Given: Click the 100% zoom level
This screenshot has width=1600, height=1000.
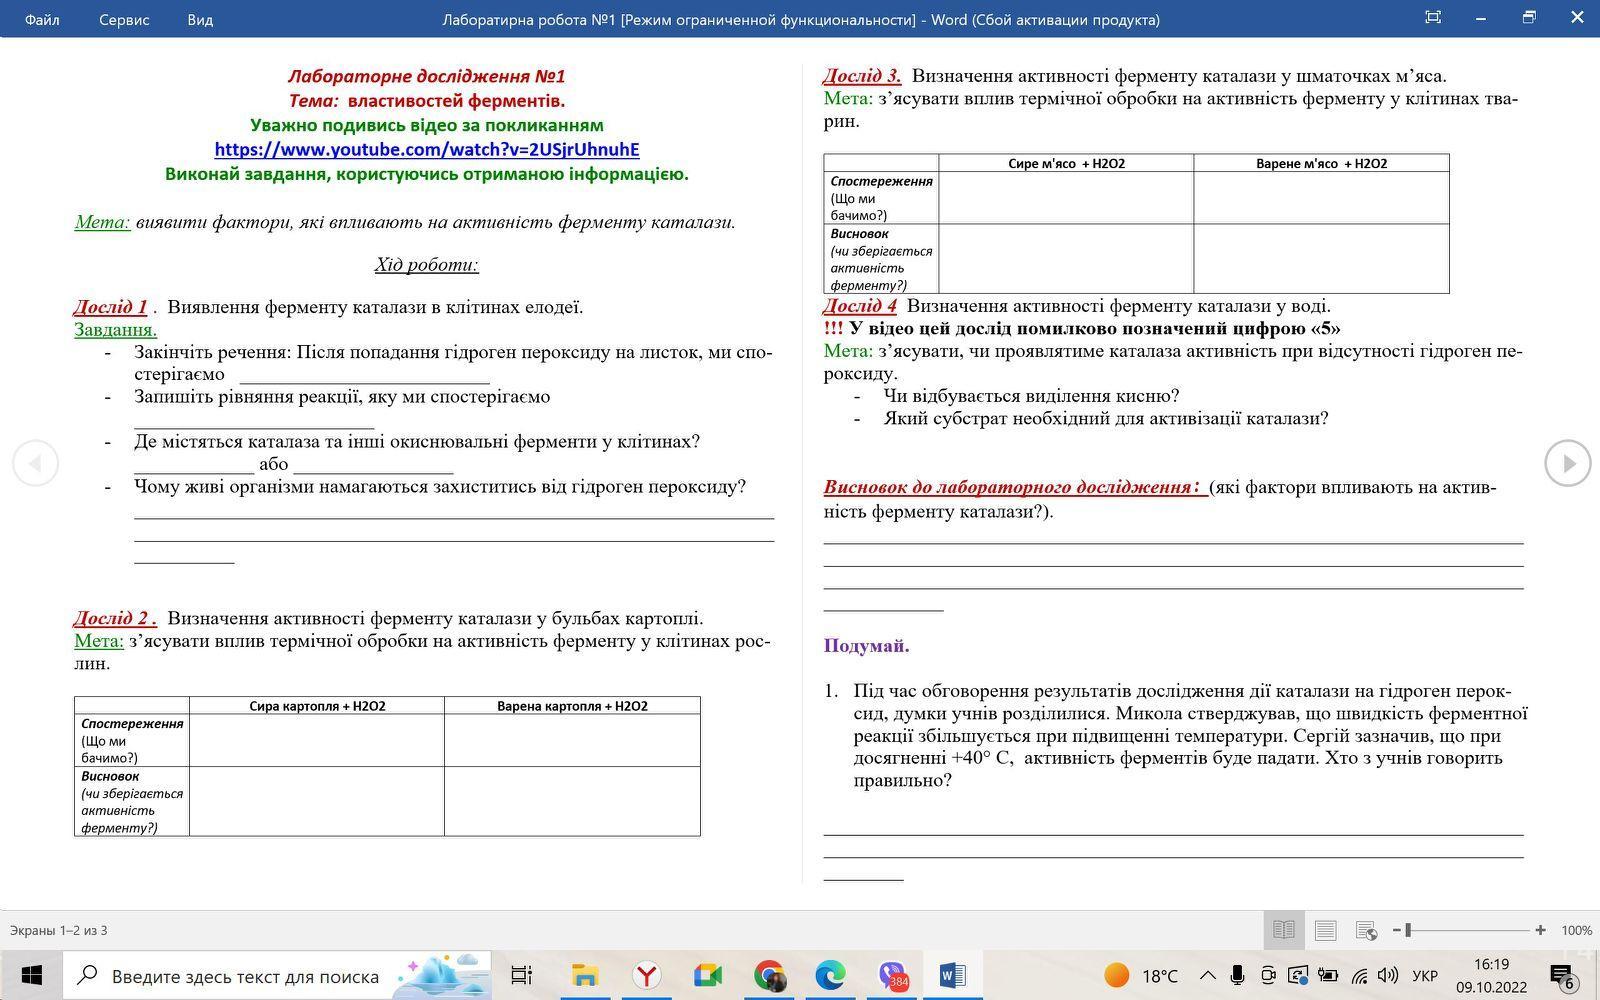Looking at the screenshot, I should point(1576,930).
